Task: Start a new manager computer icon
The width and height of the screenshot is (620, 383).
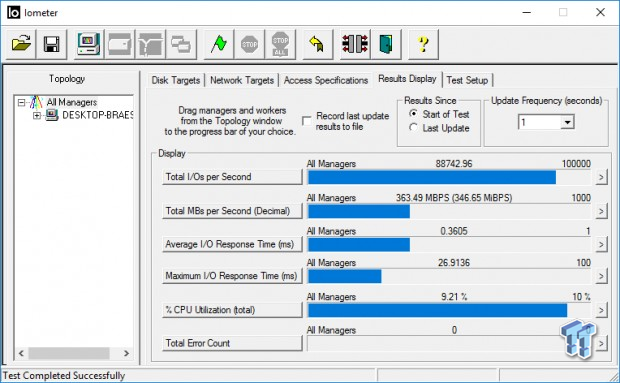Action: [89, 44]
